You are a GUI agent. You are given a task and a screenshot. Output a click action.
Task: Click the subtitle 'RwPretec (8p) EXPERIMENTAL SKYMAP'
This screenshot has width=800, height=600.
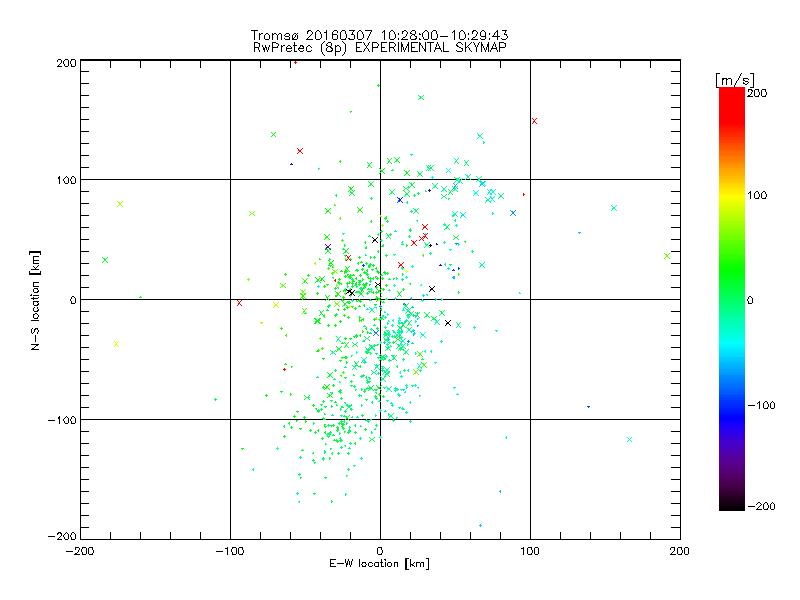pos(380,48)
